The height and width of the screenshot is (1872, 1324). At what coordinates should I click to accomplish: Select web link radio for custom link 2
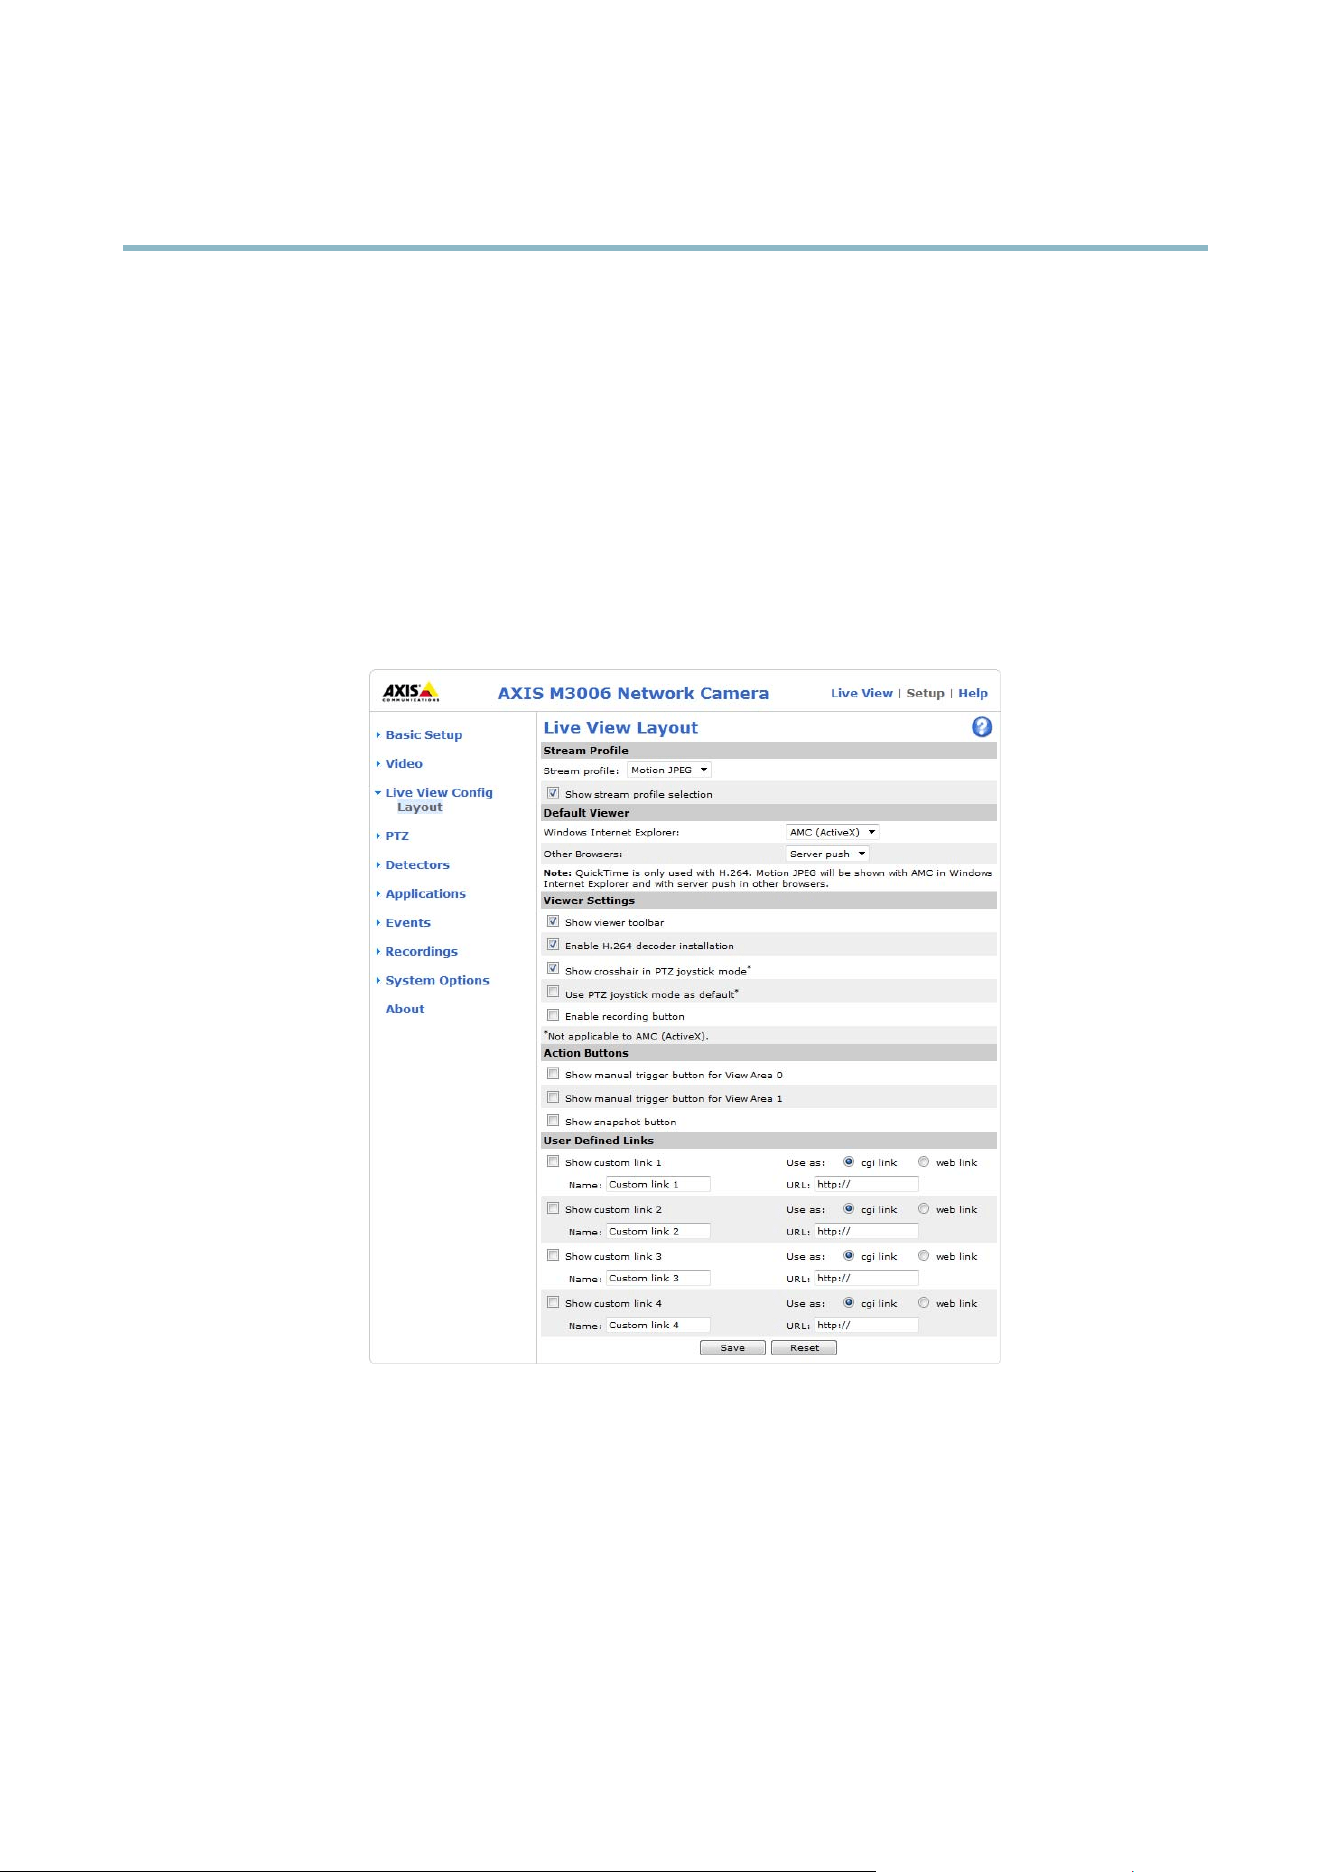tap(923, 1209)
